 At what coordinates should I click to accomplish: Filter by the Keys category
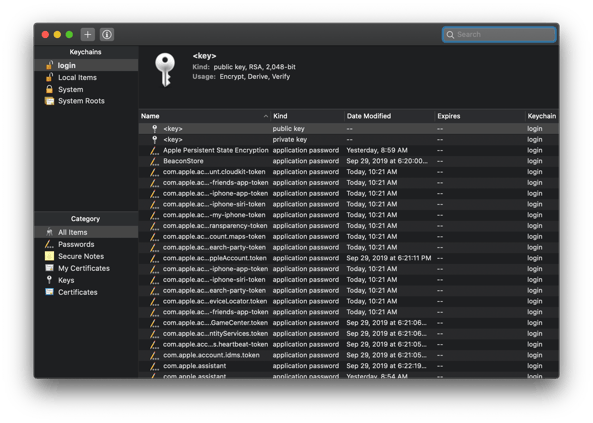pyautogui.click(x=86, y=280)
